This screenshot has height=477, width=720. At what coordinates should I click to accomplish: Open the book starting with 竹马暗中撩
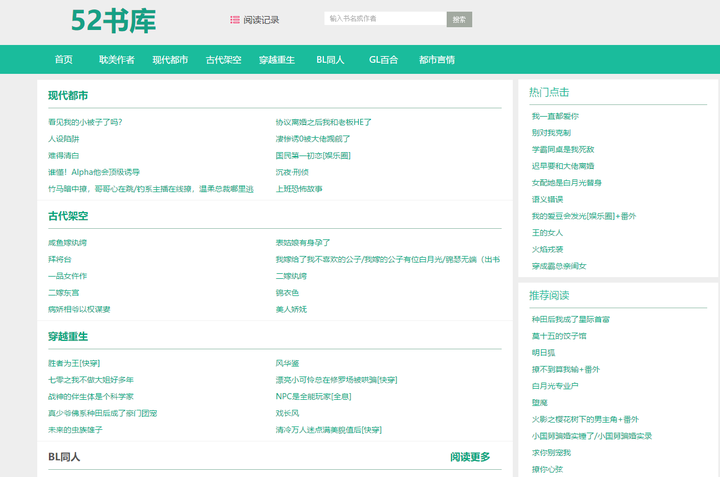pyautogui.click(x=151, y=189)
